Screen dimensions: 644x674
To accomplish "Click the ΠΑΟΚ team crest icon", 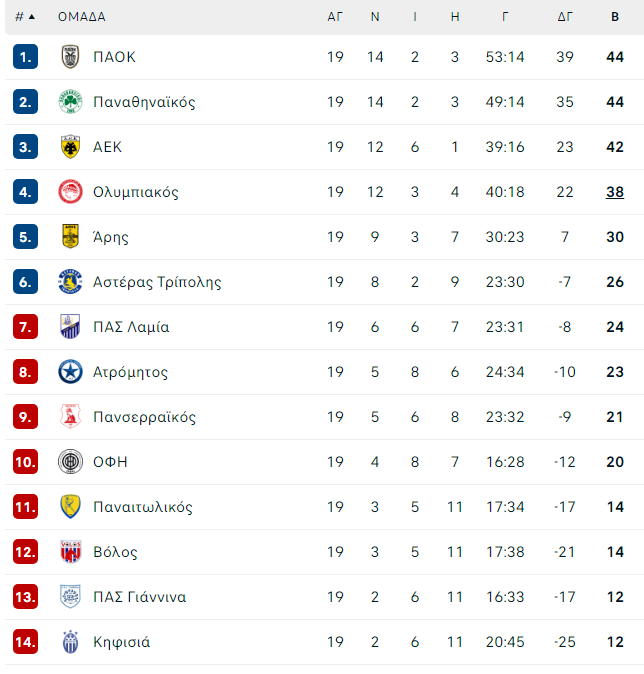I will click(70, 57).
